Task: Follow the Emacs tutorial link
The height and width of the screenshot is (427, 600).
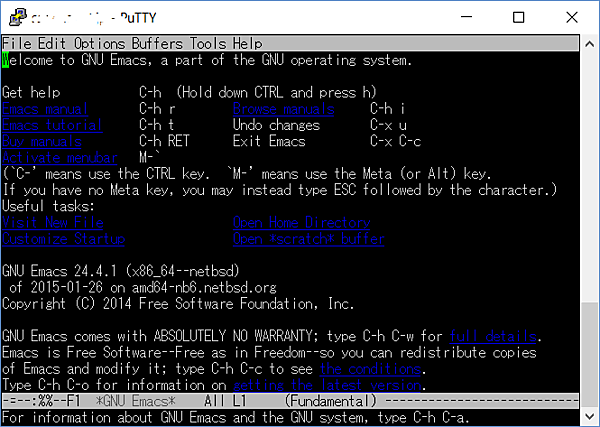Action: [52, 125]
